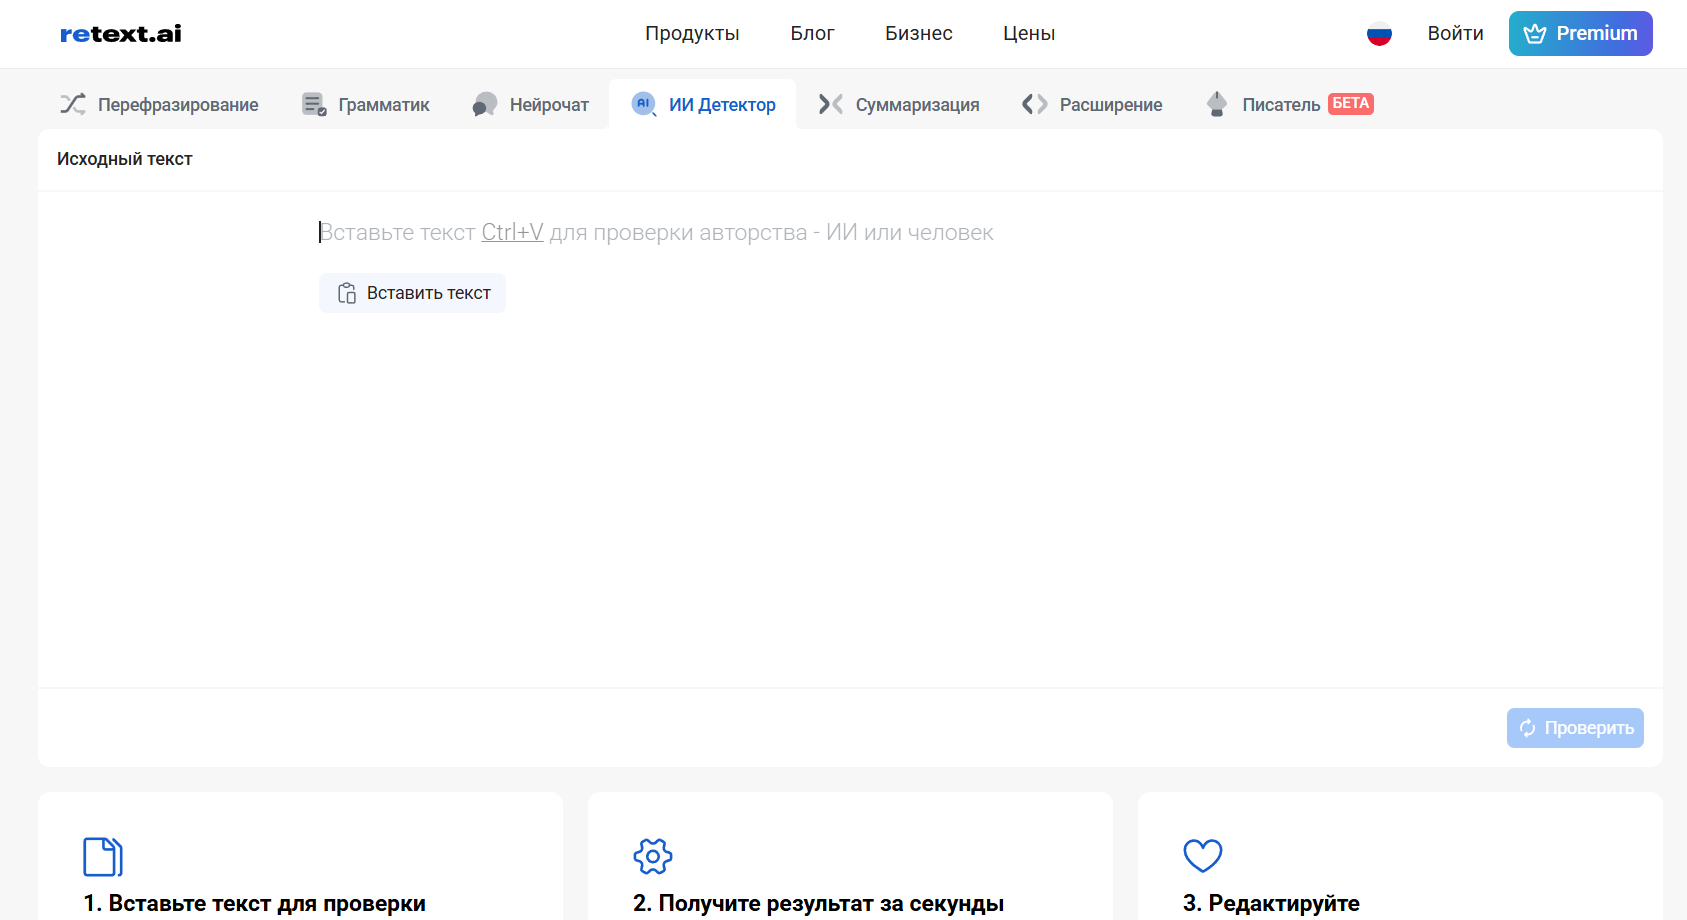Click the gear icon above step 2
Viewport: 1687px width, 920px height.
pos(653,856)
